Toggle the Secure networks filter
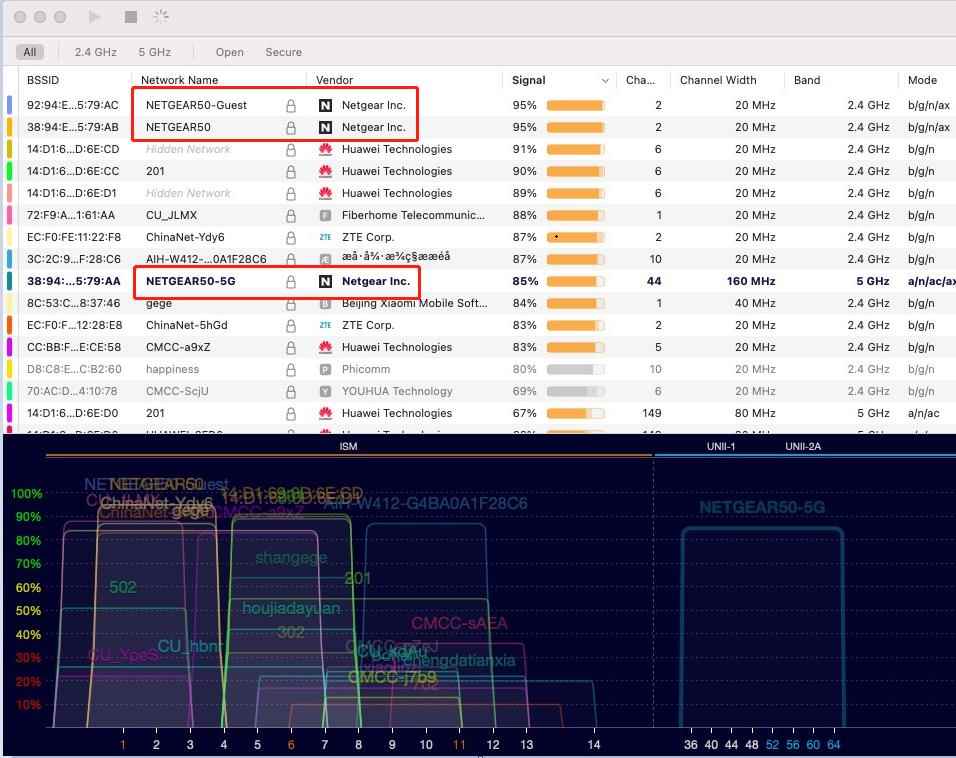956x758 pixels. click(283, 52)
